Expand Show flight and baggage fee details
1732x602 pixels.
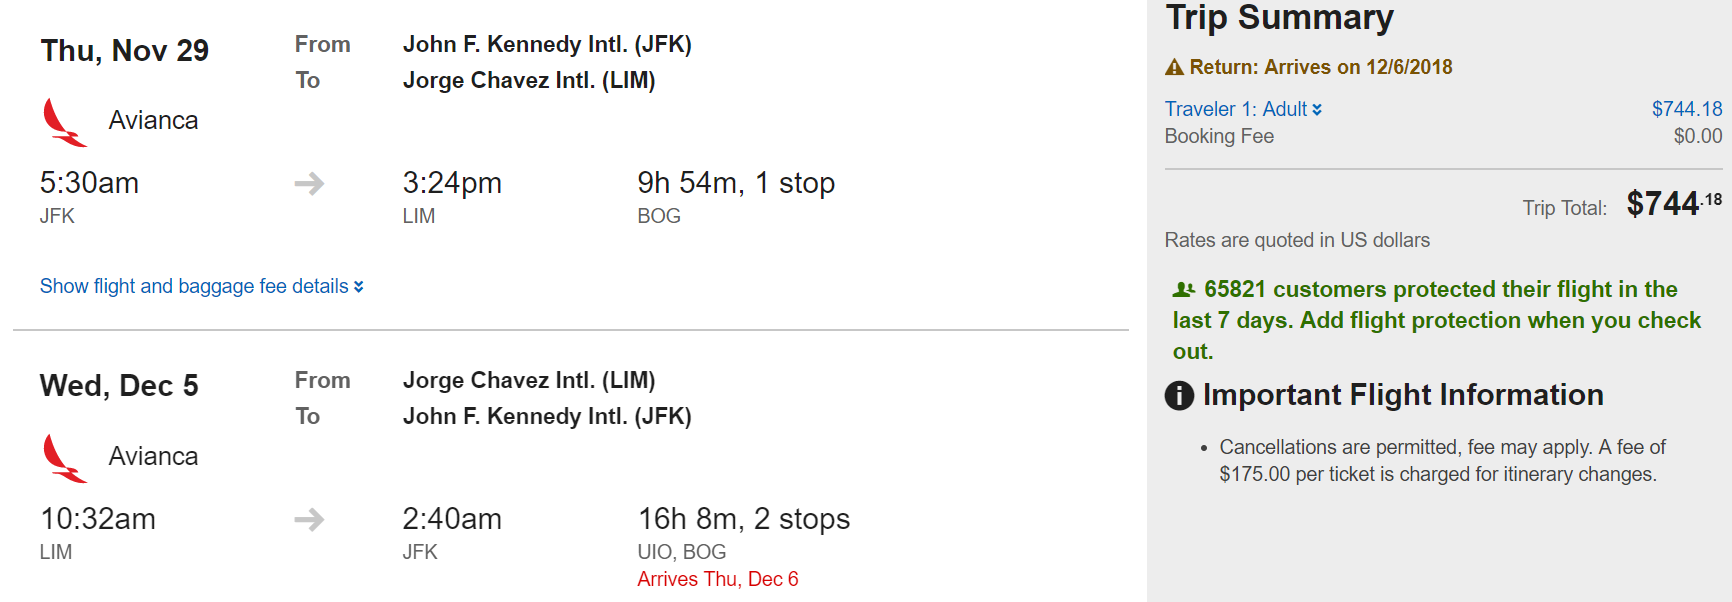pyautogui.click(x=194, y=286)
